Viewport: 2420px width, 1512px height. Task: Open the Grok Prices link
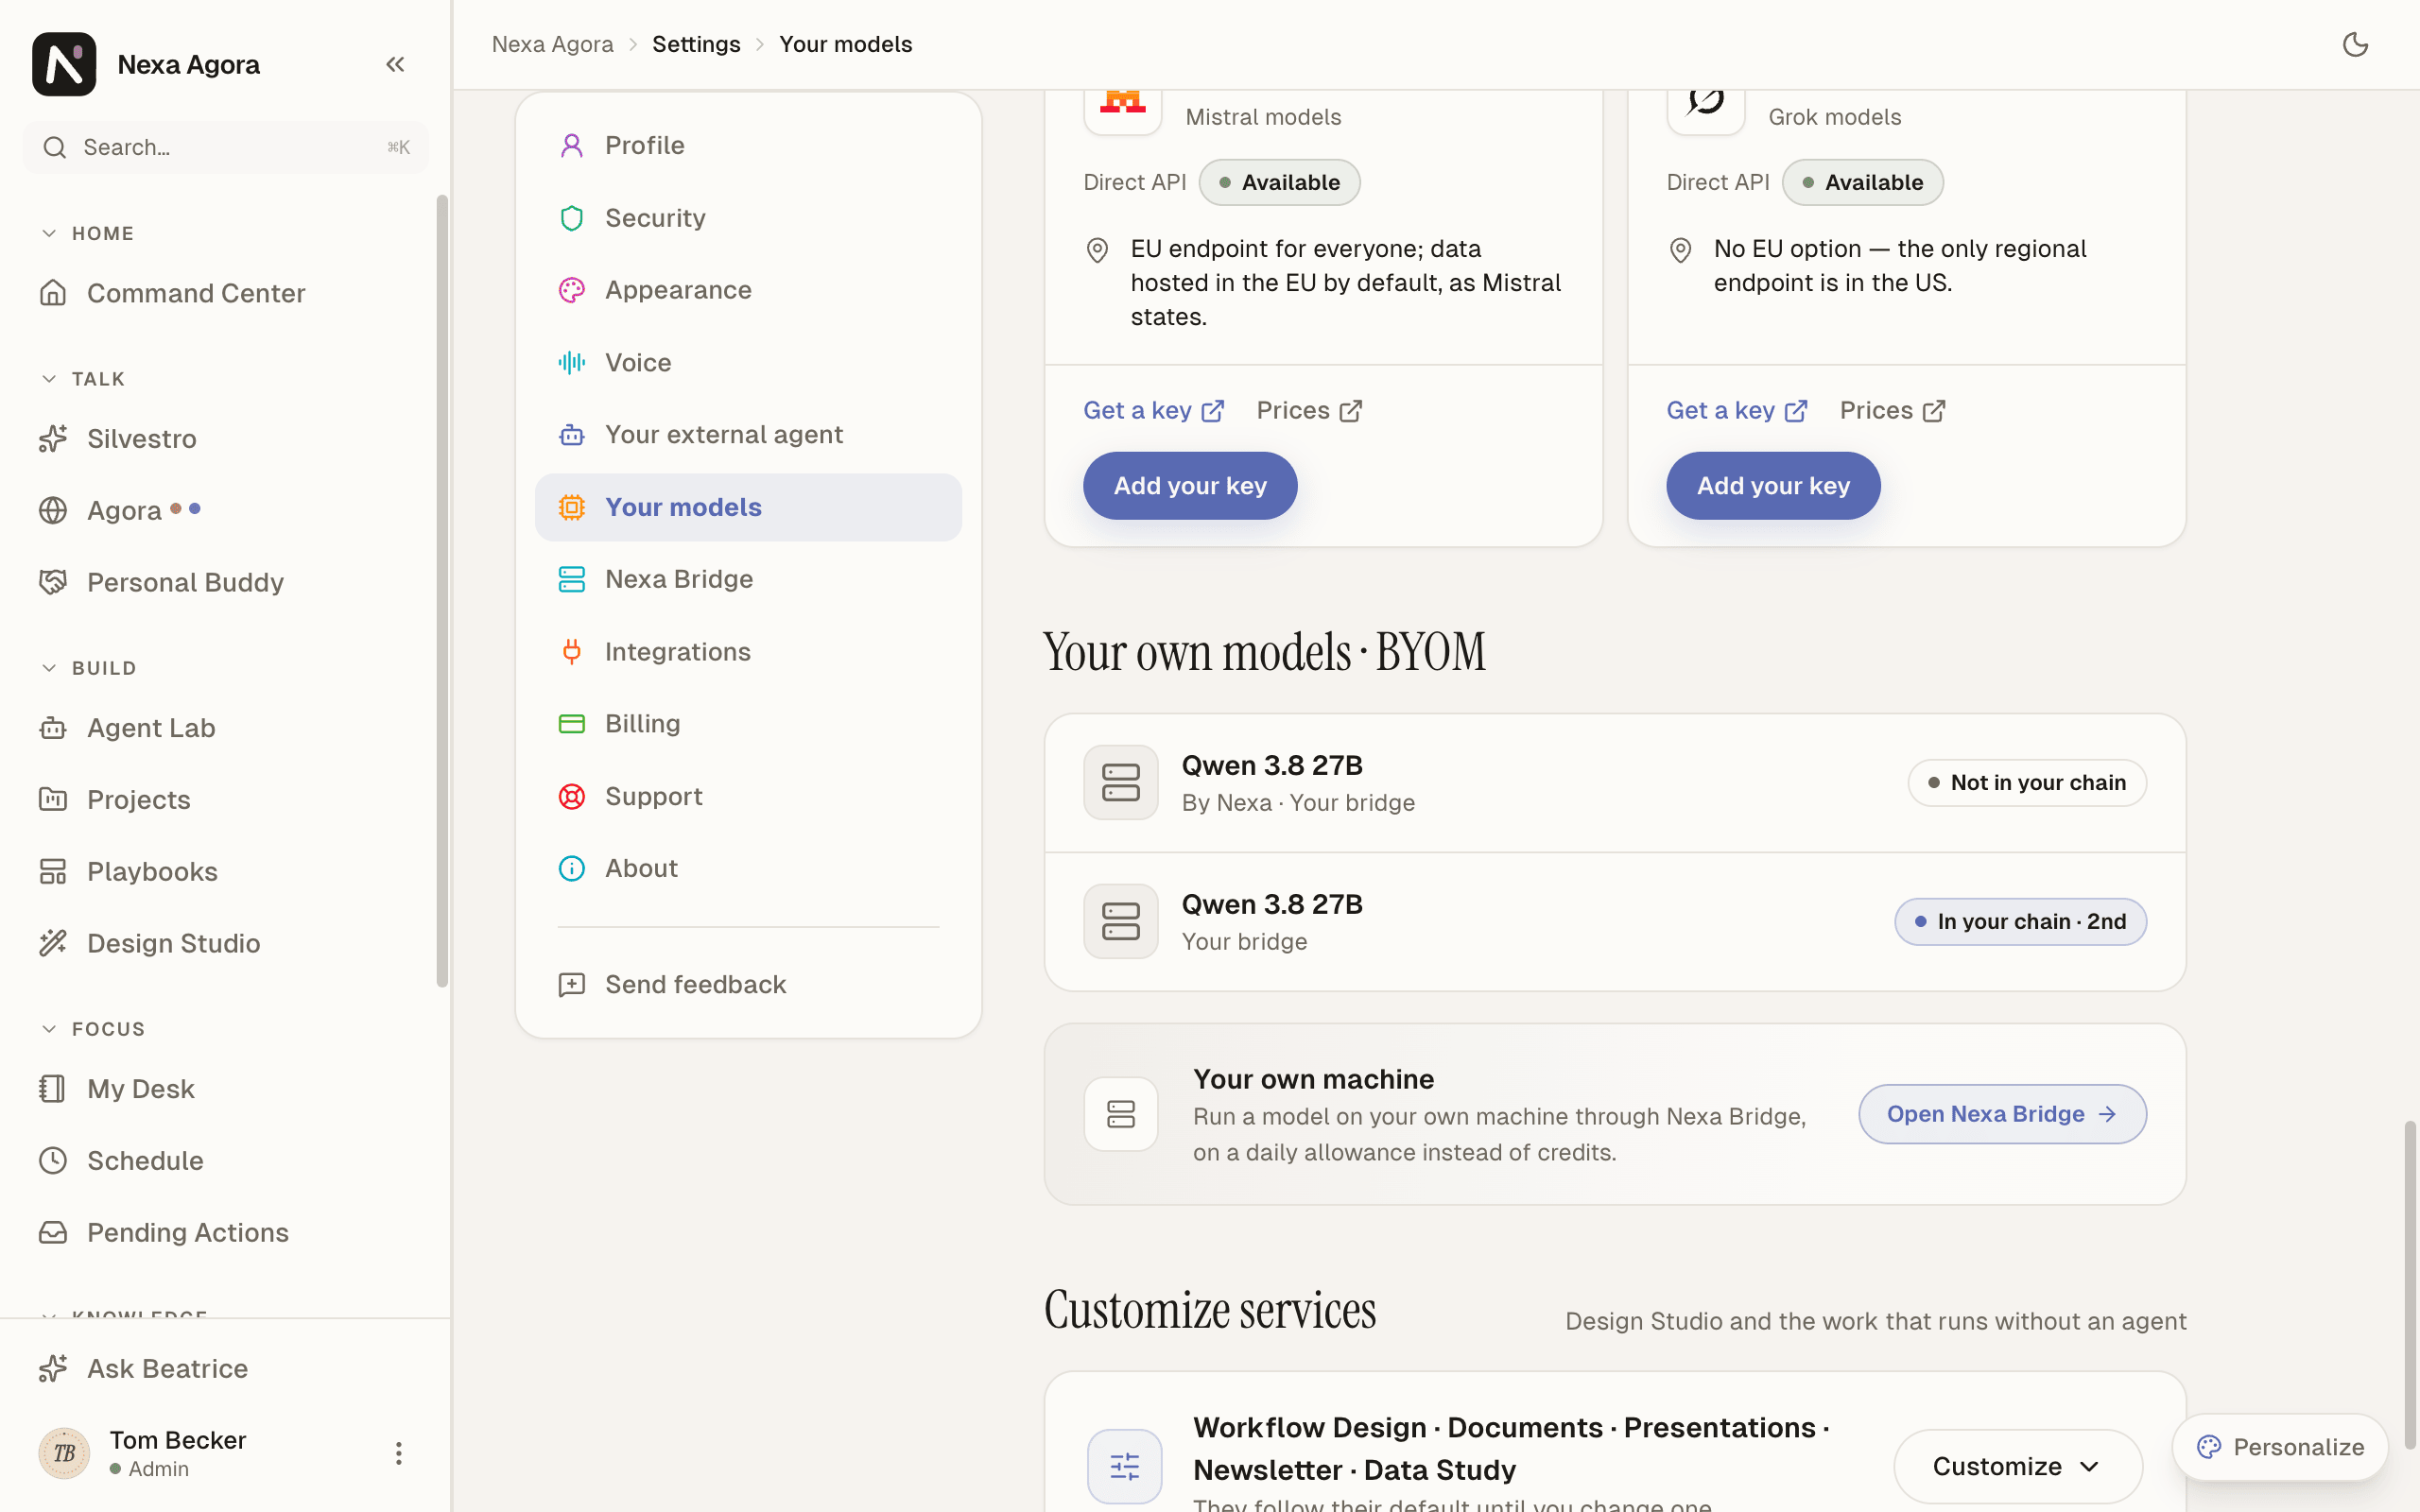pyautogui.click(x=1892, y=411)
